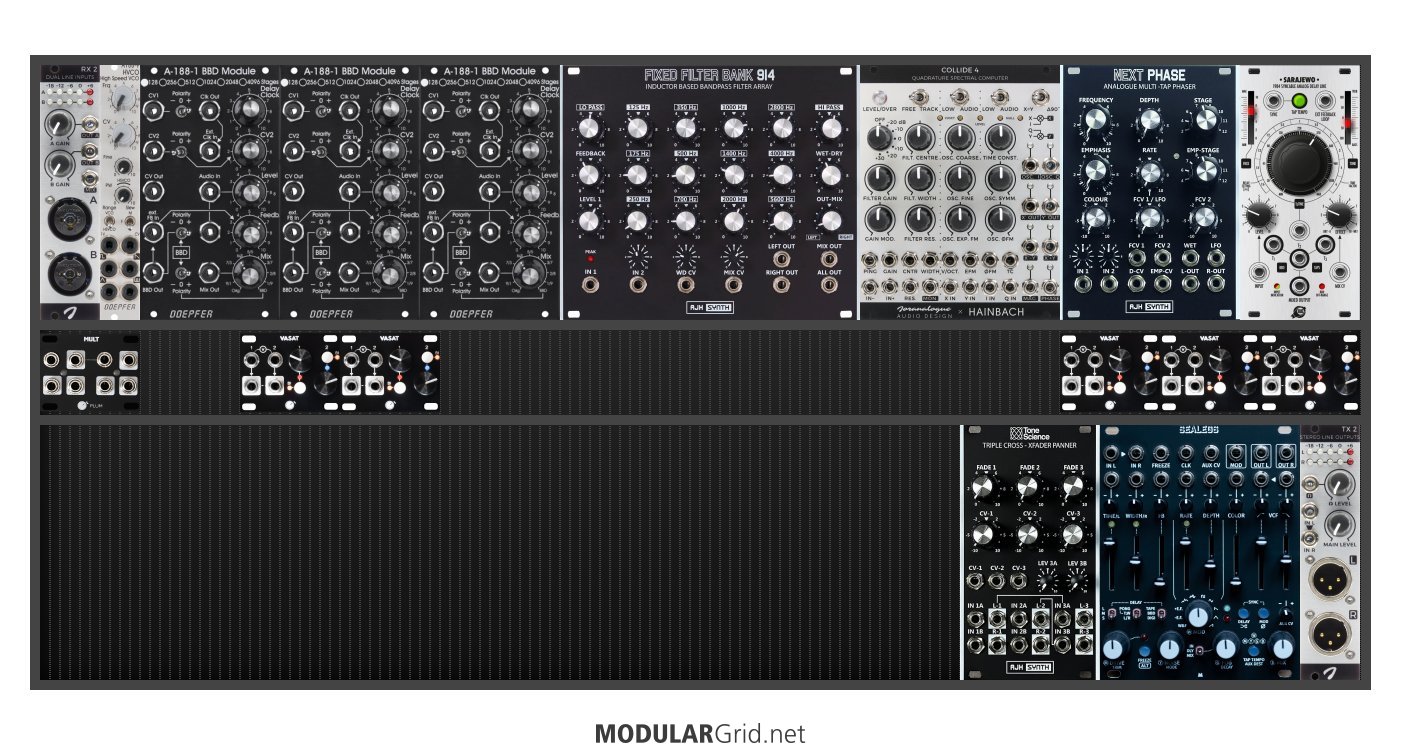Click the EFFECT knob on Sarajewo
Screen dimensions: 1401x755
pos(1339,215)
